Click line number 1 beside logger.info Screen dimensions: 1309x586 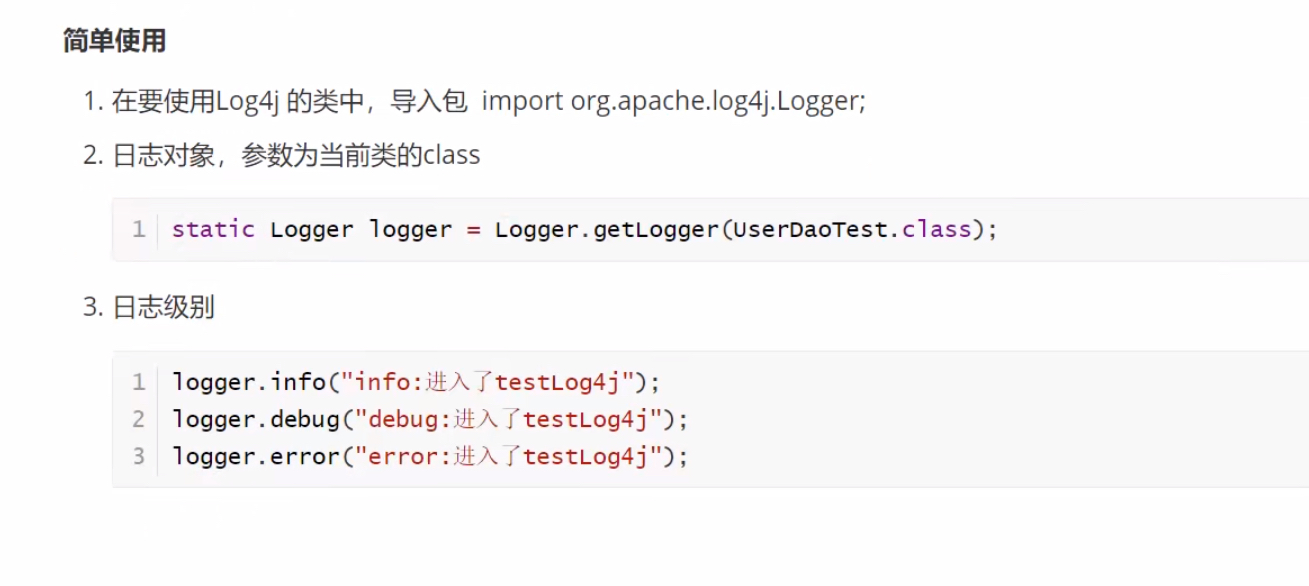tap(138, 382)
